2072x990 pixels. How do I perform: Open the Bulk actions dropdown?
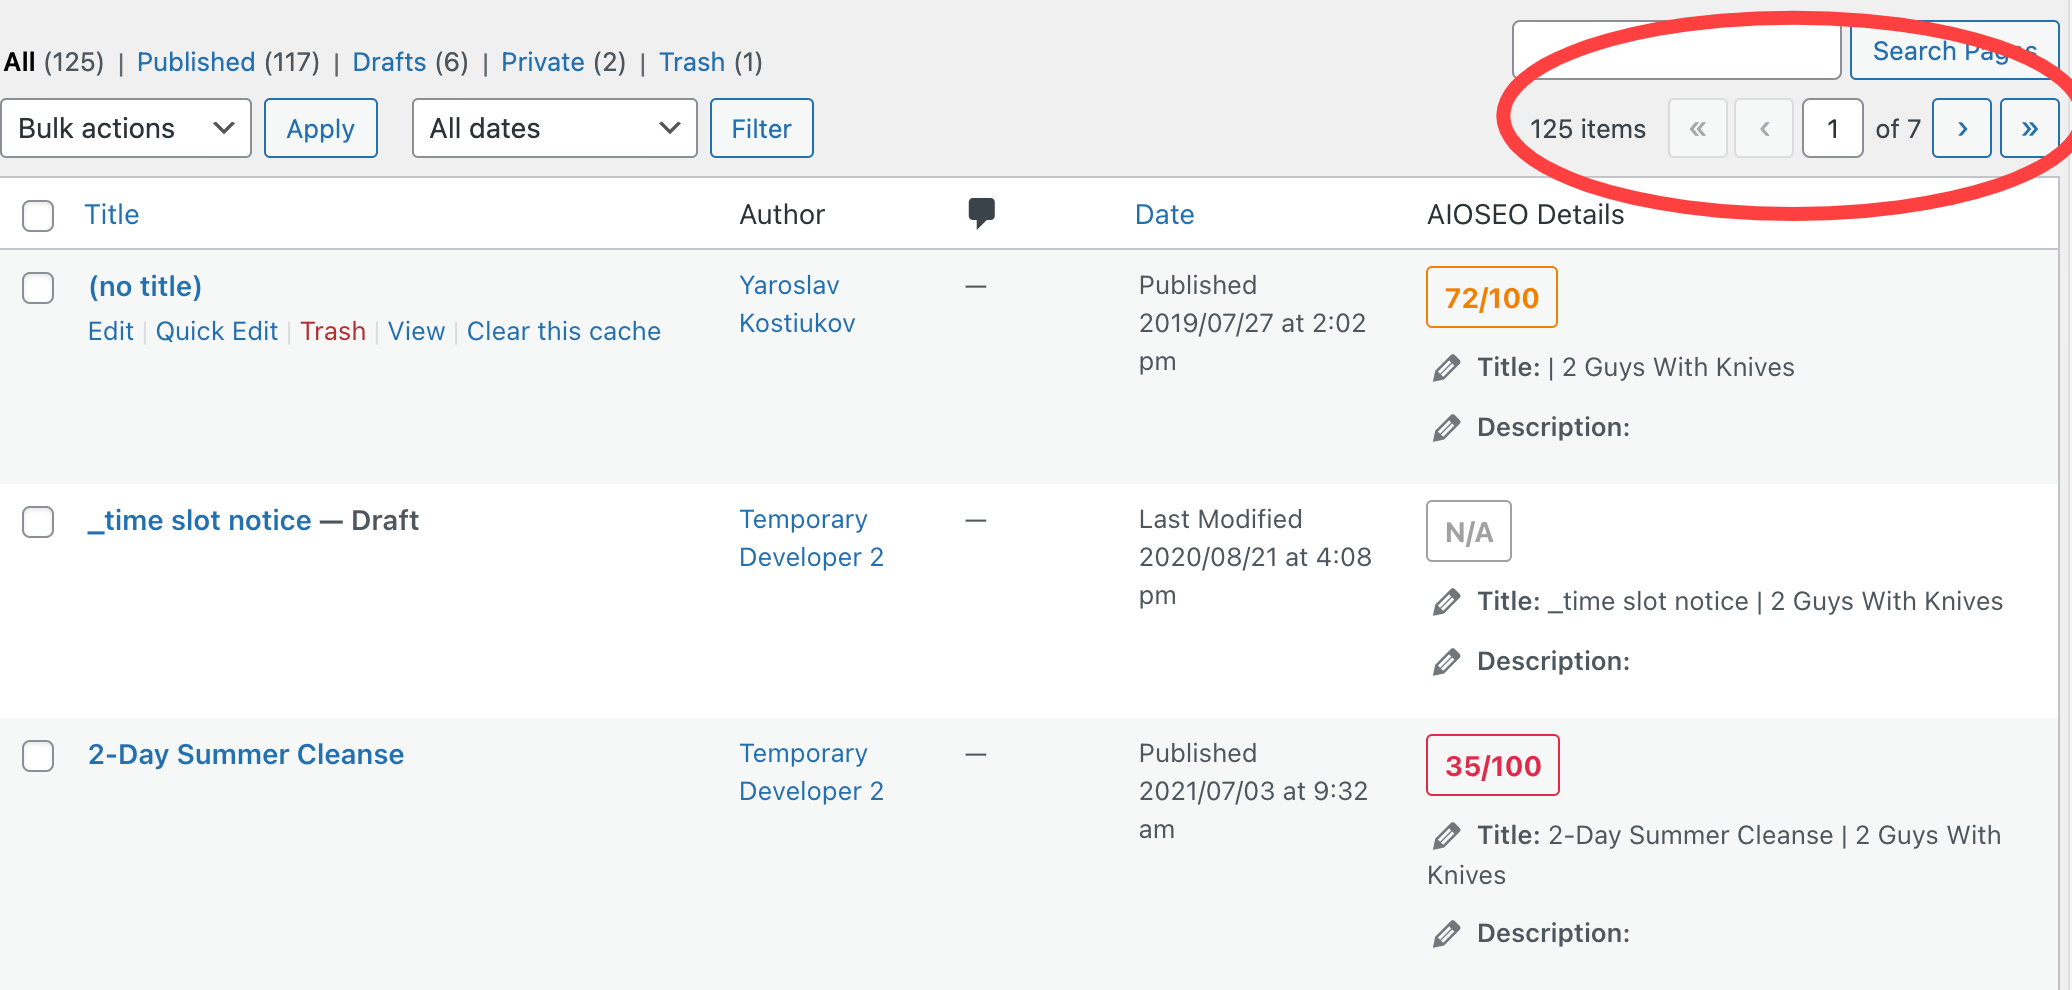point(126,128)
